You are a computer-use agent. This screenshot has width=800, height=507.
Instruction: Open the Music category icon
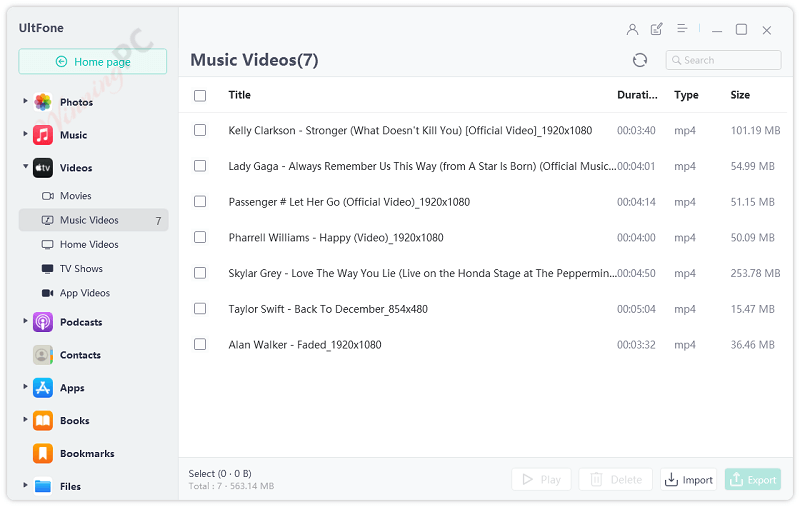[43, 135]
